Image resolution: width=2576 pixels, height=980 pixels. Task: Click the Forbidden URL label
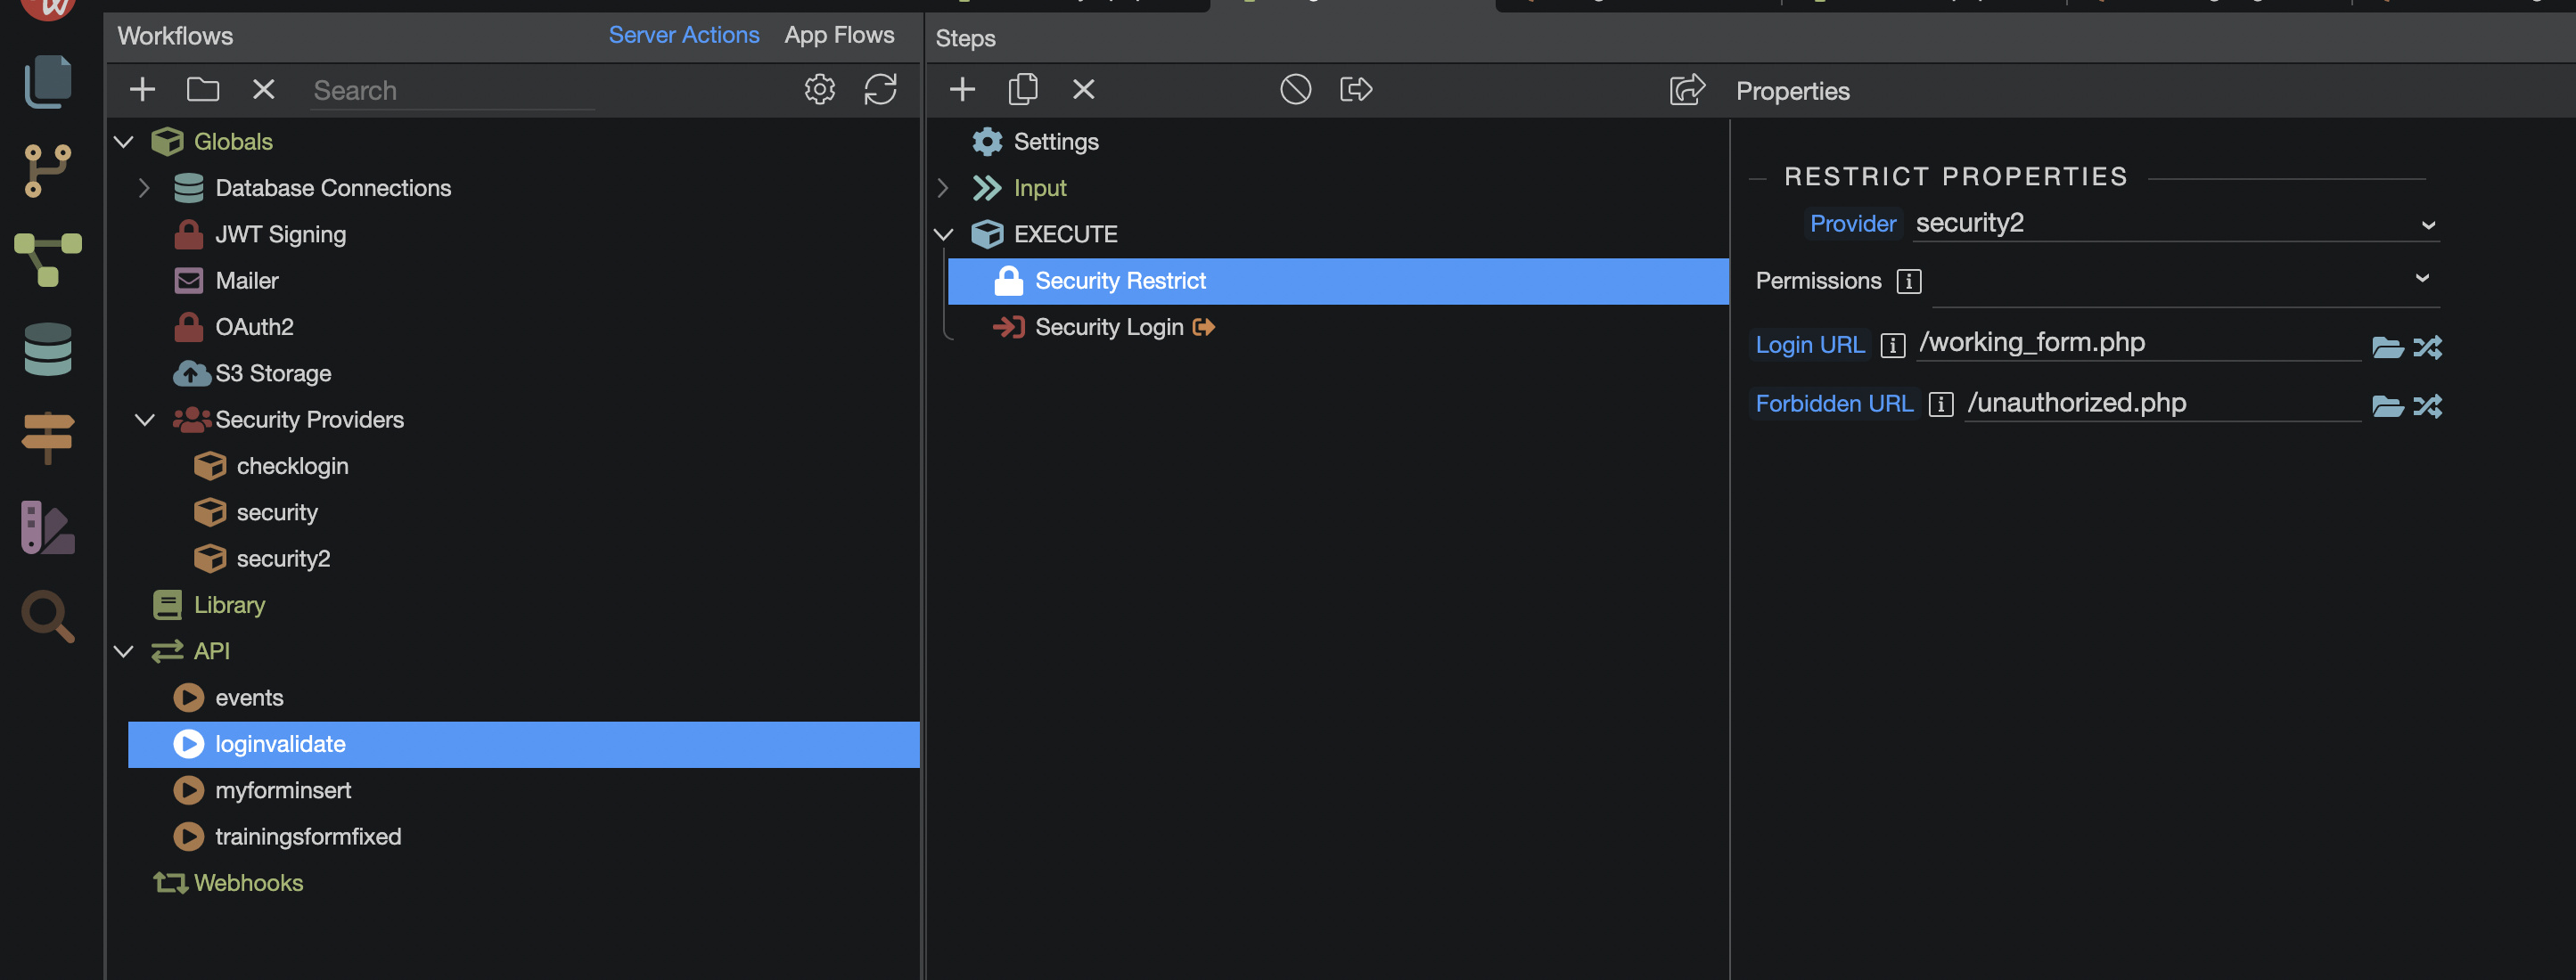point(1834,403)
